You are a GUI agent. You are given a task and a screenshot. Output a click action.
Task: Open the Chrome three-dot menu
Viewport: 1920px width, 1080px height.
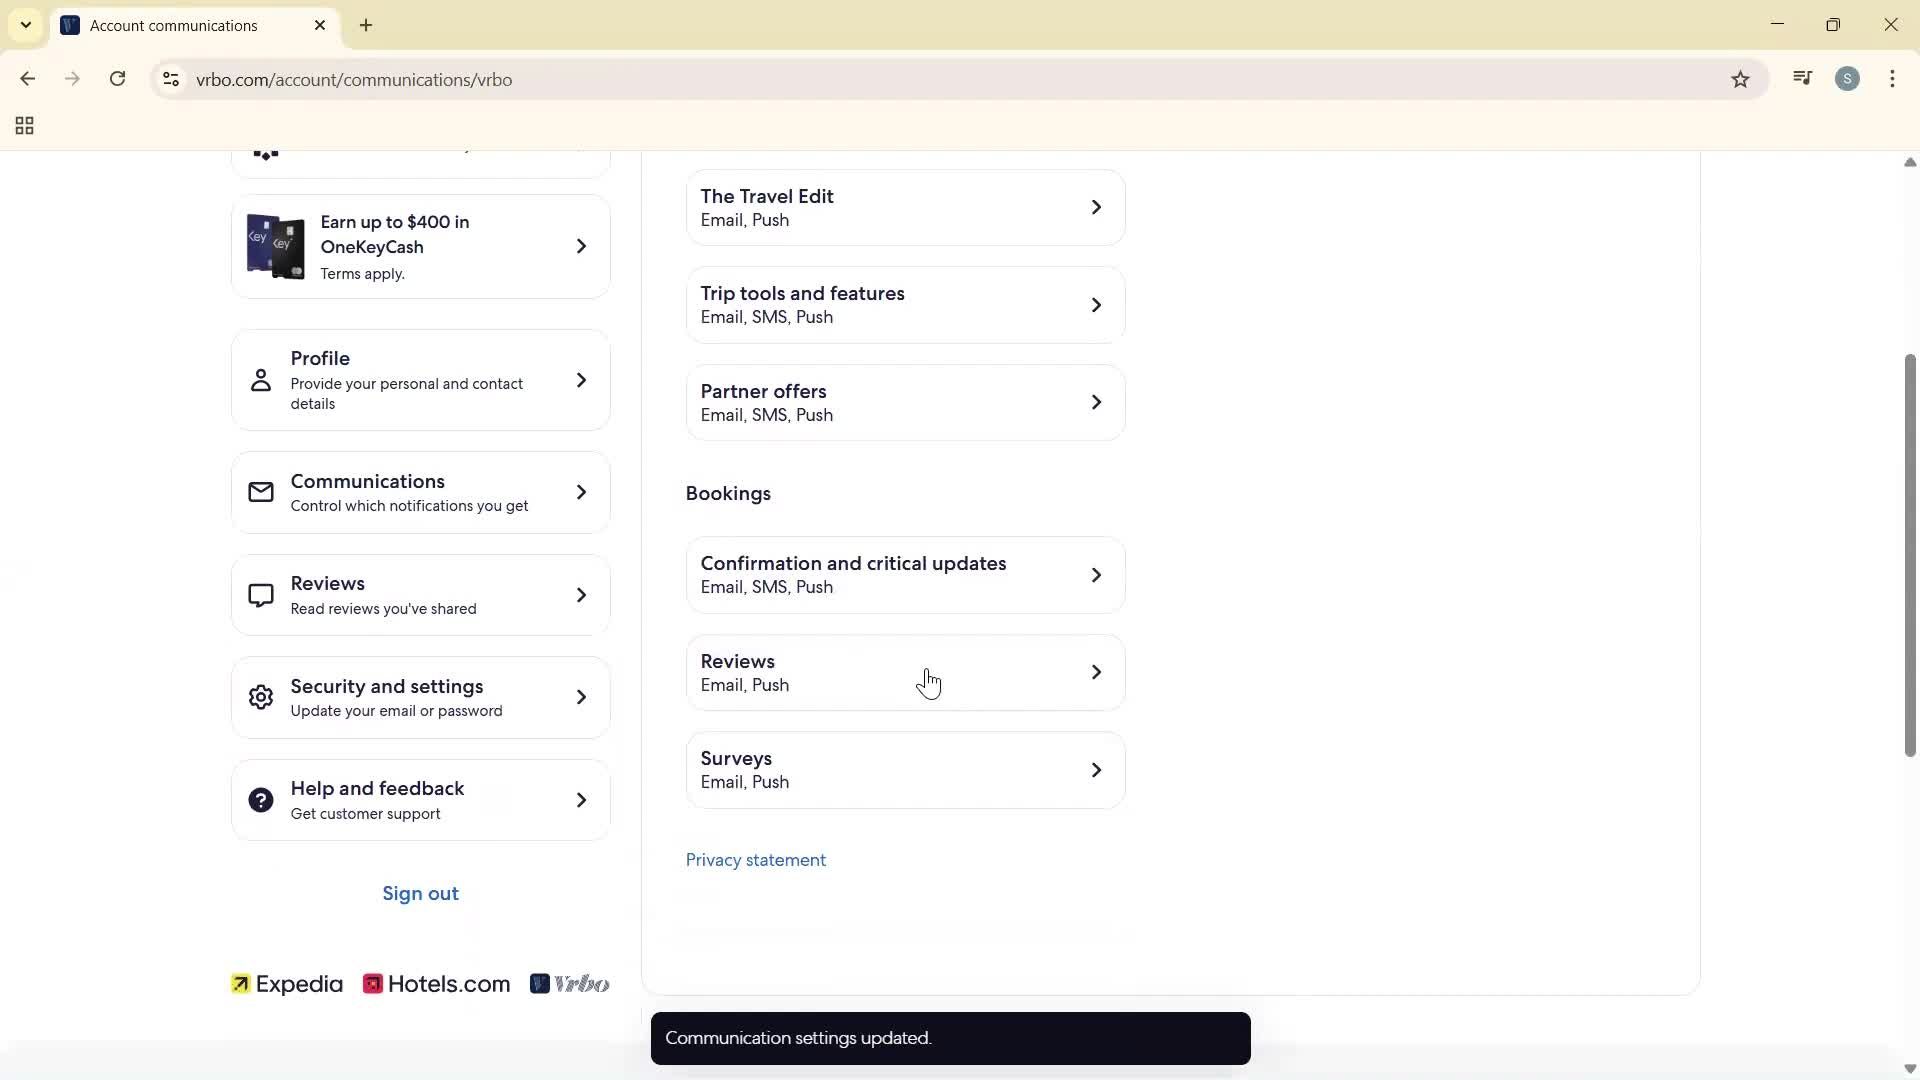[x=1893, y=79]
